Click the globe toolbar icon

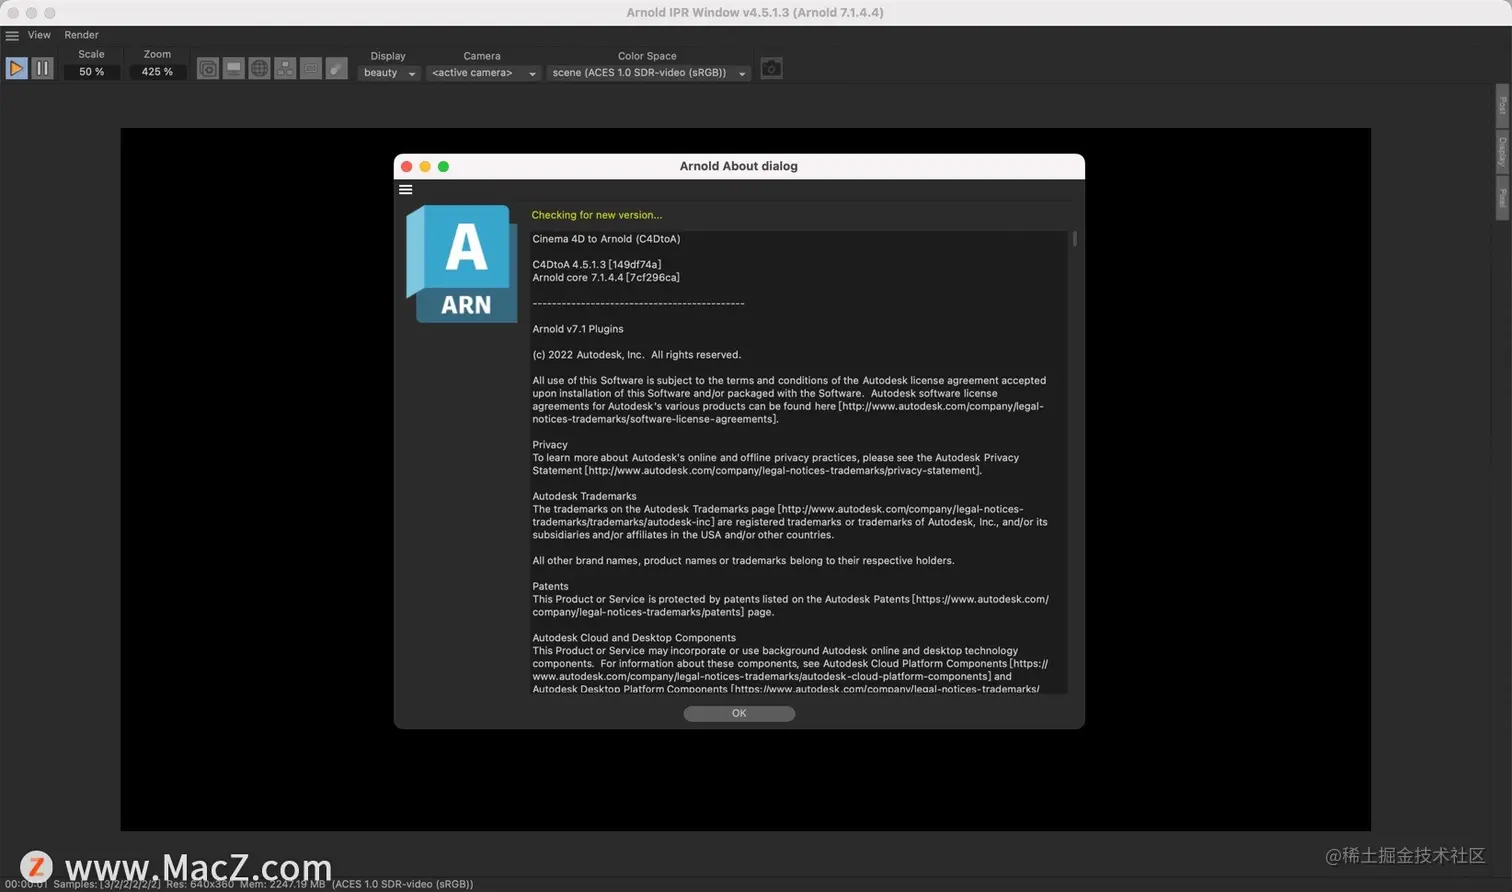(x=259, y=68)
